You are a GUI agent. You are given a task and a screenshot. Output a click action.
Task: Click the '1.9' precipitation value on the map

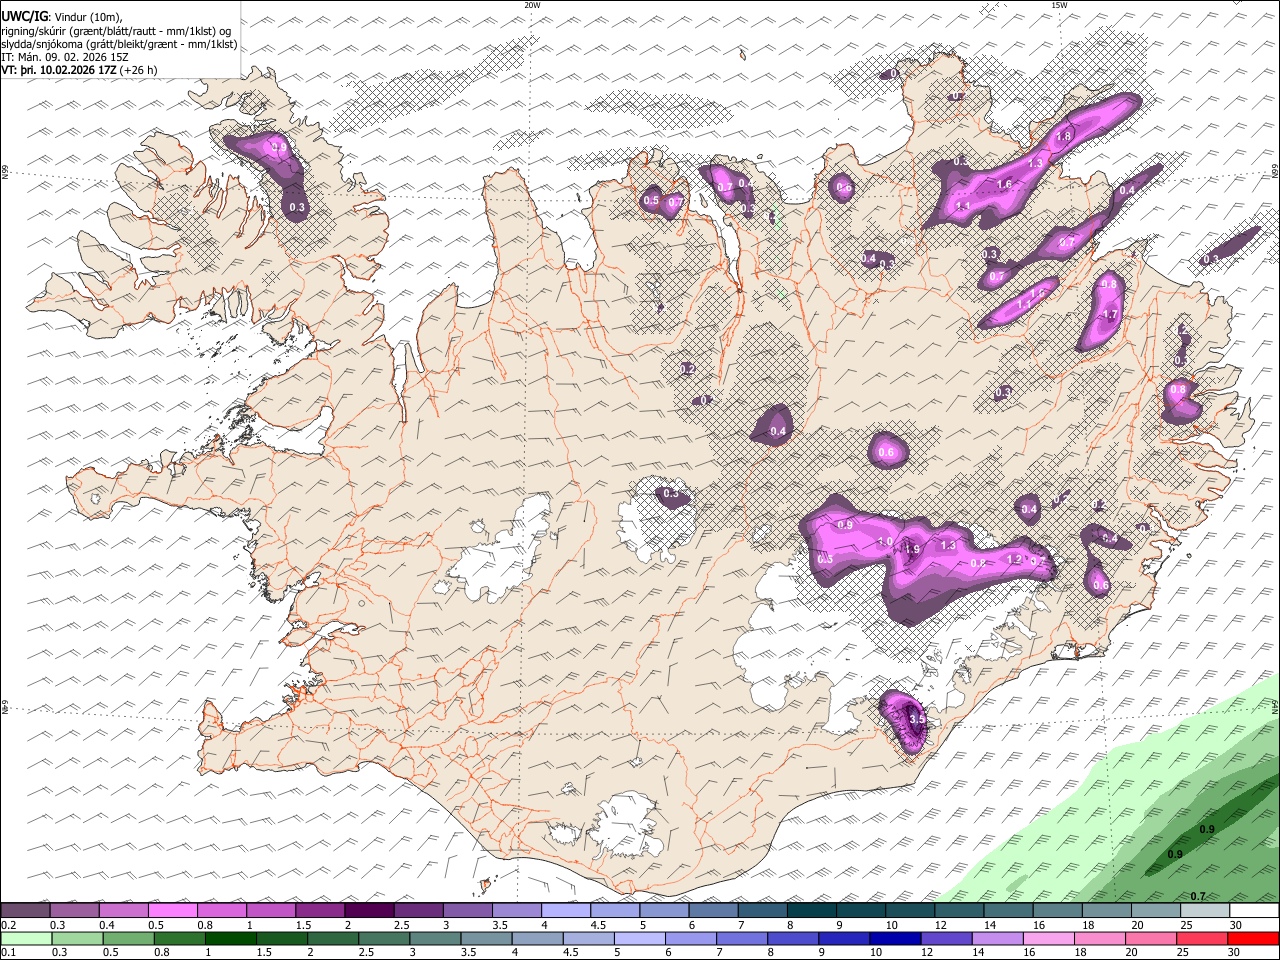[x=912, y=549]
